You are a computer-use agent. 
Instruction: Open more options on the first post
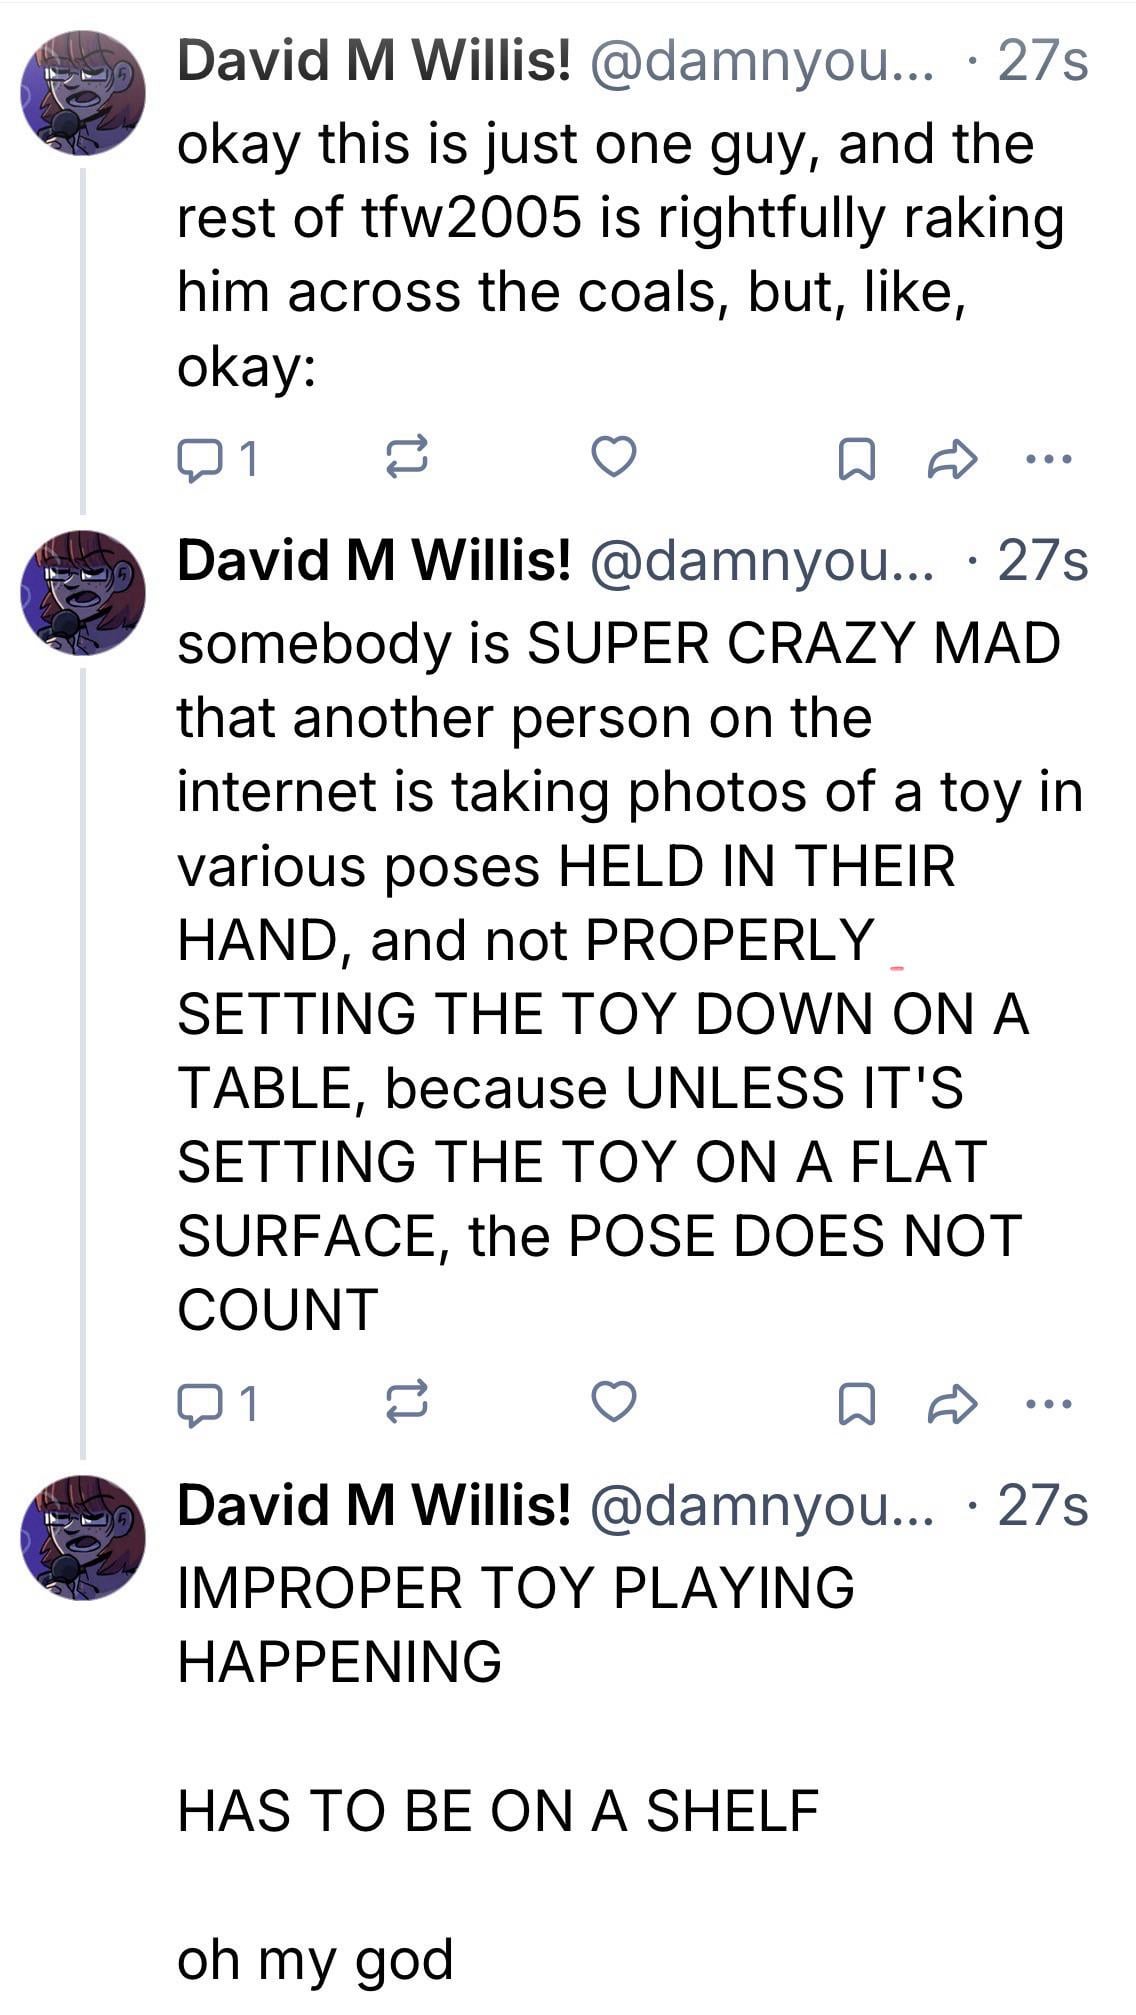(1050, 459)
